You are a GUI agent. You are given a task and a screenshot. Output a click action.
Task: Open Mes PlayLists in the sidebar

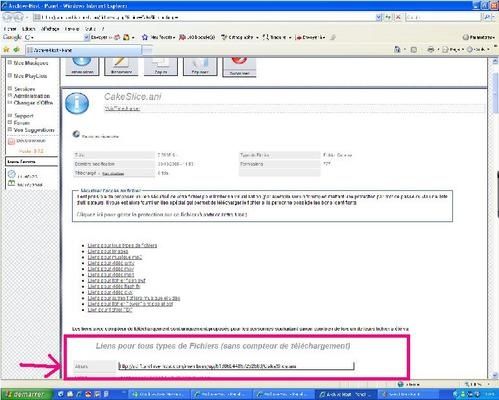point(30,76)
